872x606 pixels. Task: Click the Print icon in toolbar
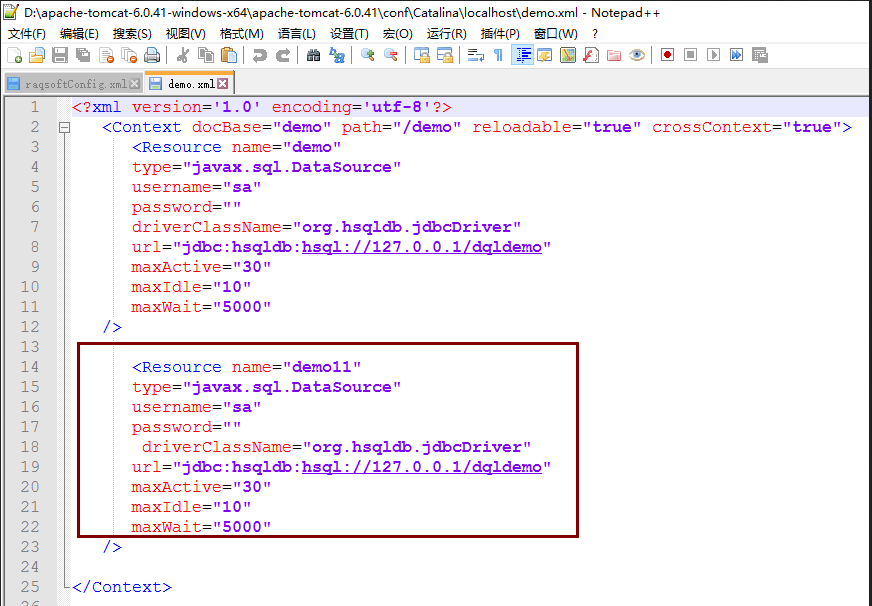(152, 55)
